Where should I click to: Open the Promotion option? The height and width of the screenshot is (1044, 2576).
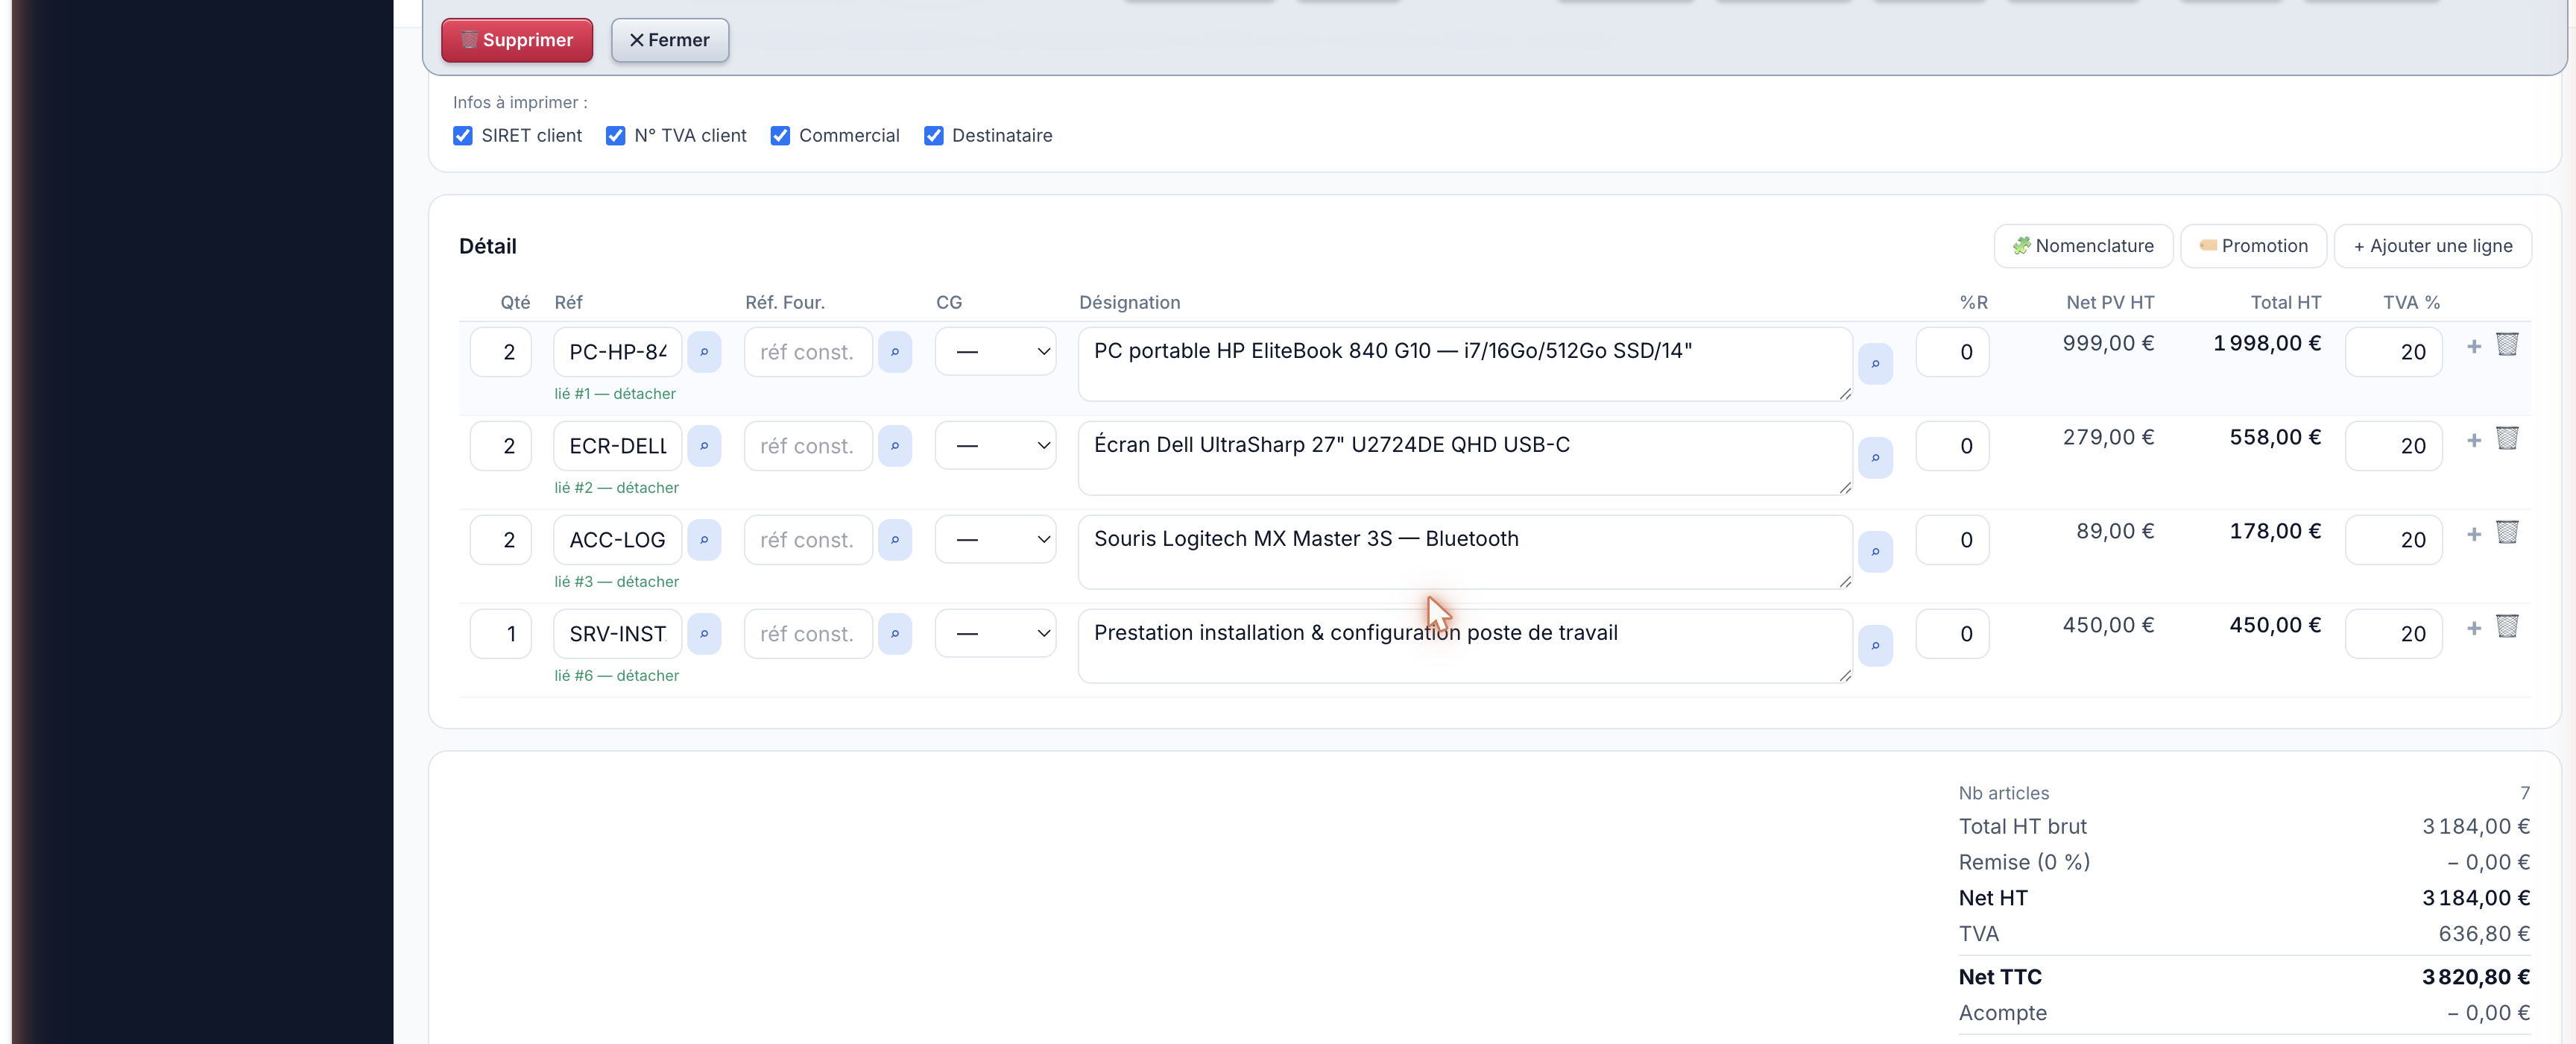[x=2253, y=246]
